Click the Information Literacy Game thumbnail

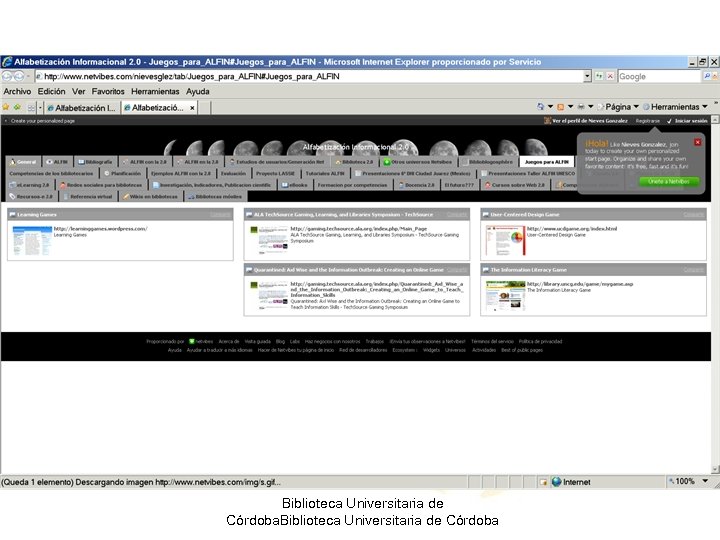[x=506, y=296]
